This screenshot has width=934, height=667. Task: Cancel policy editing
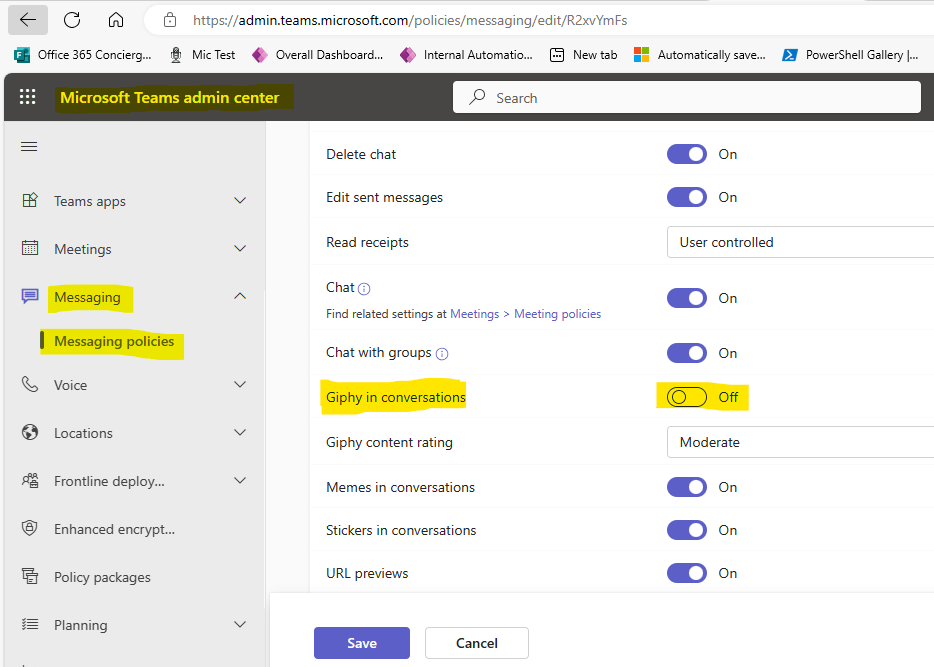tap(477, 643)
